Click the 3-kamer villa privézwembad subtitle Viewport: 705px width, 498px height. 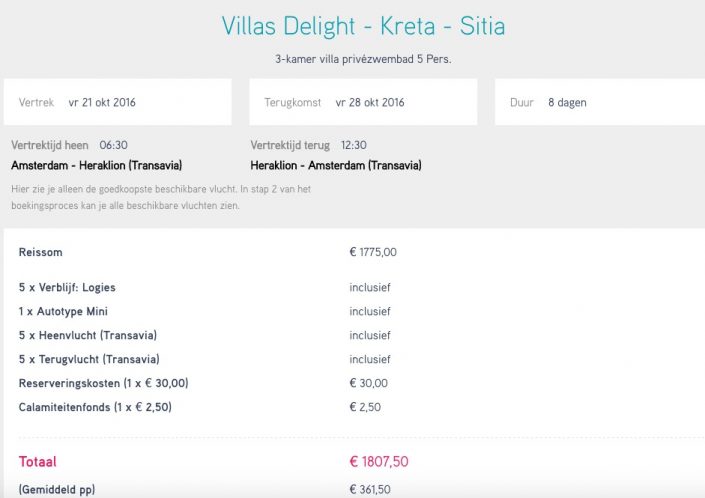point(363,59)
